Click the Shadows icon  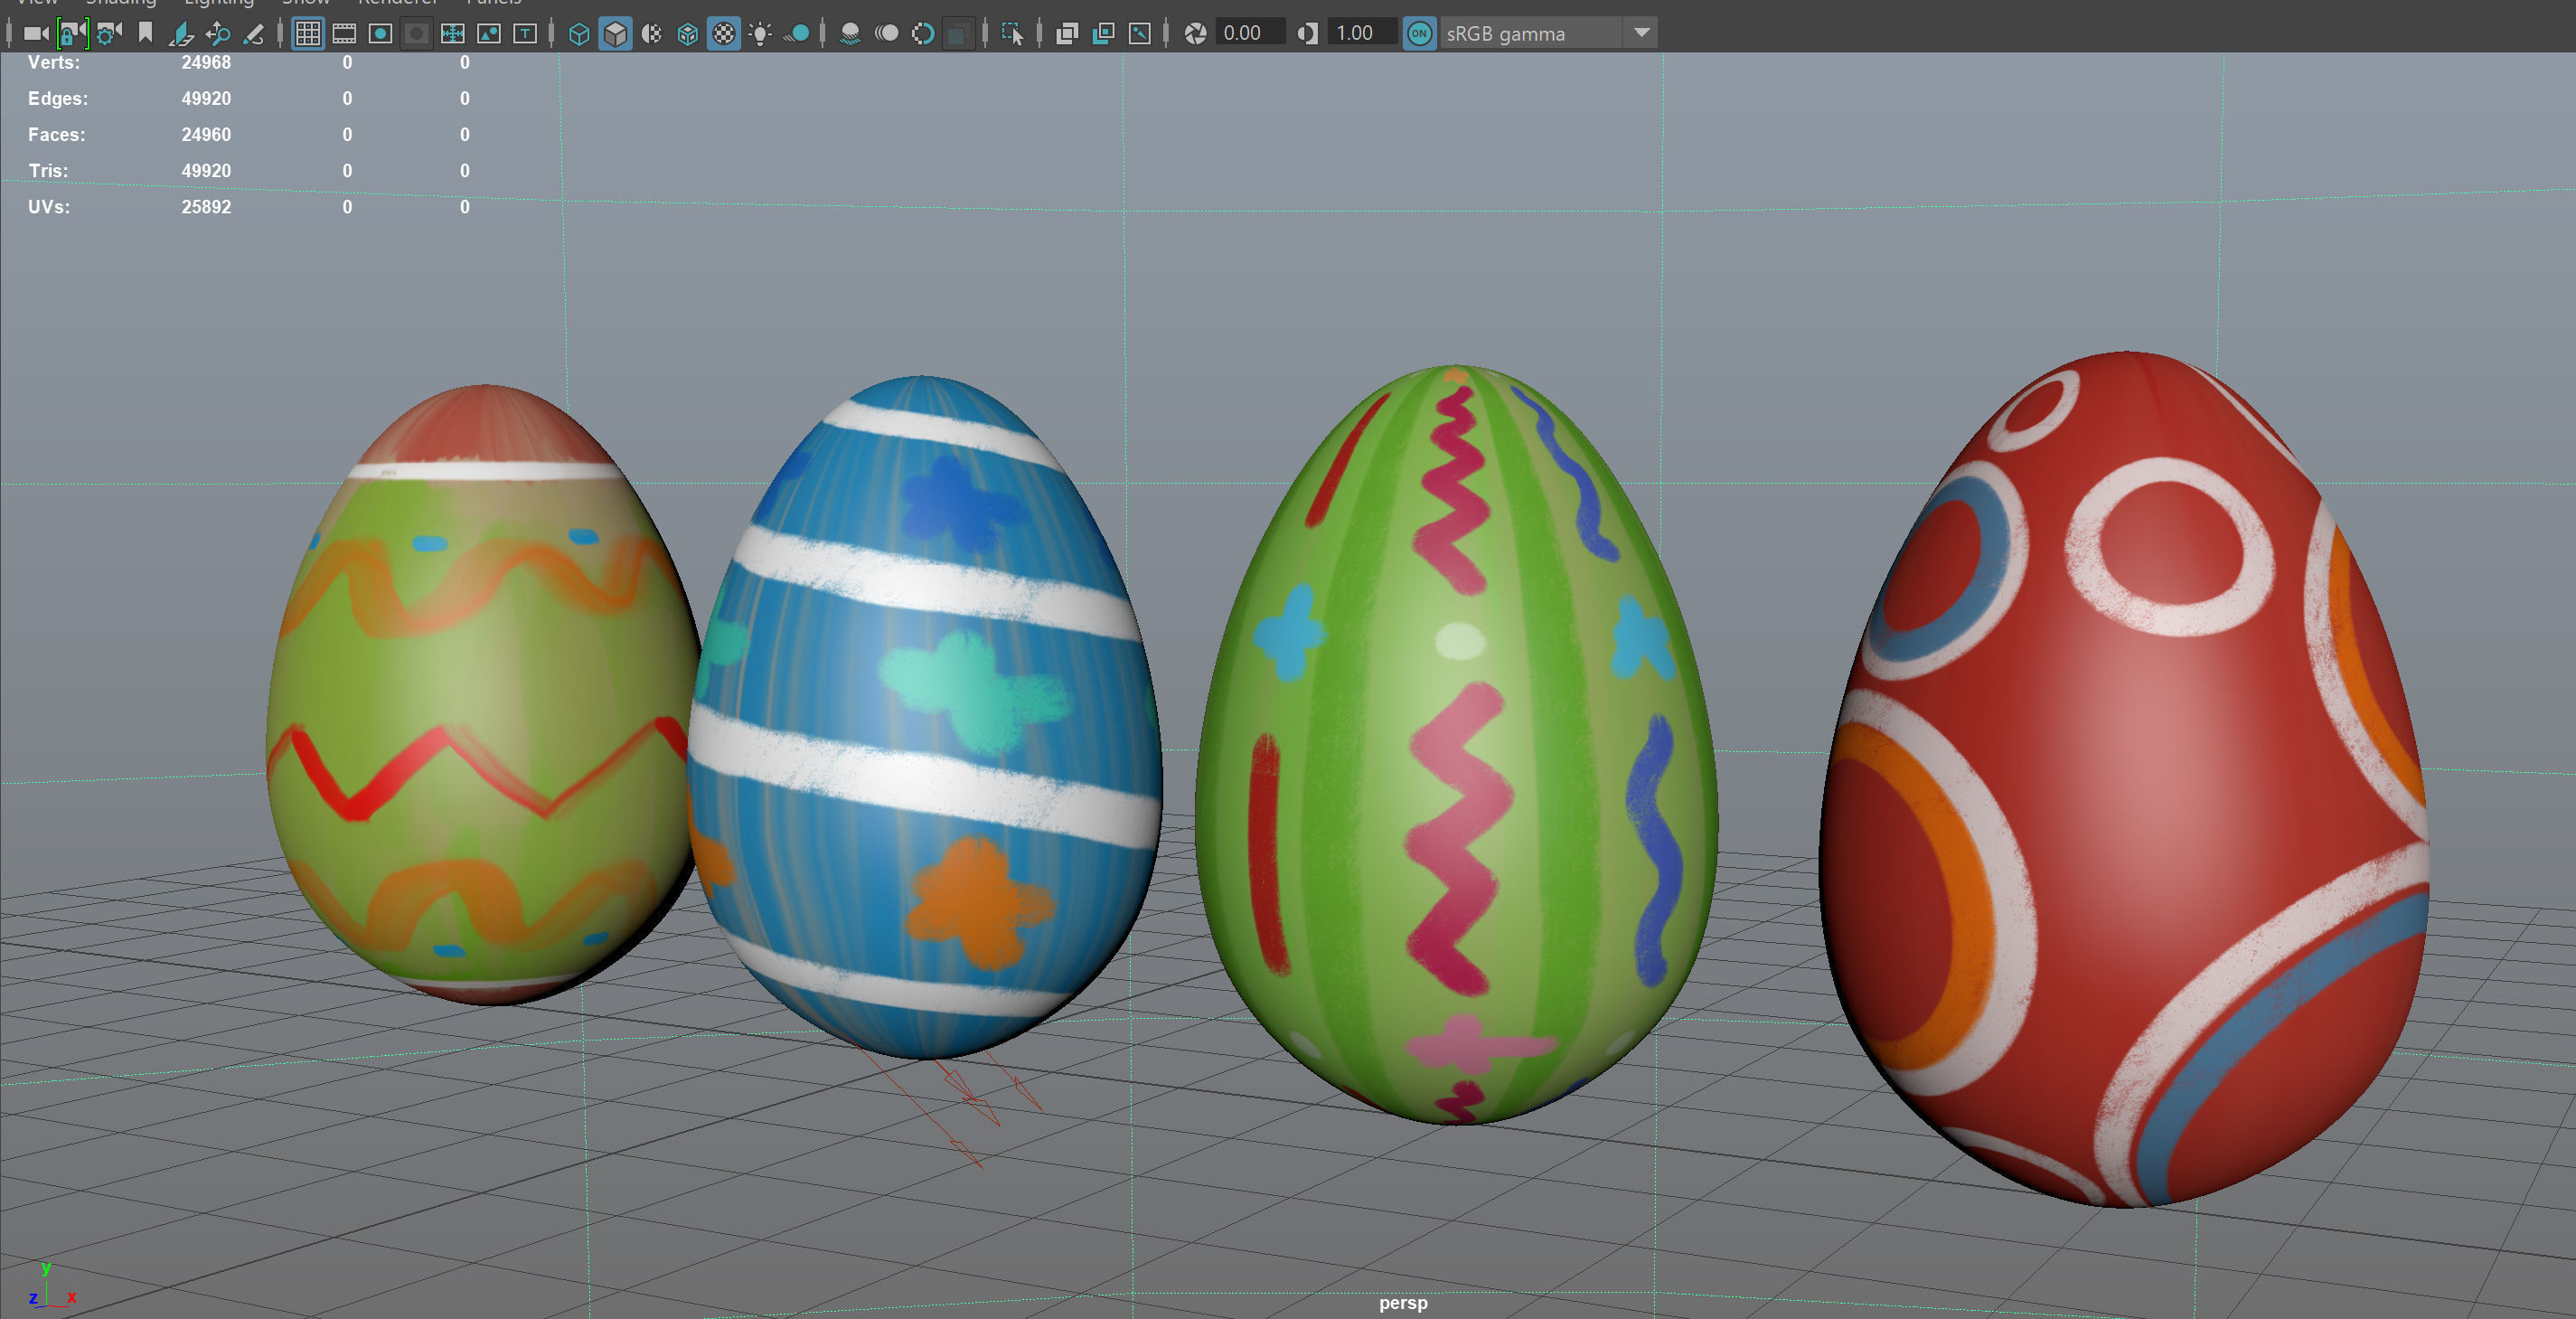point(797,33)
